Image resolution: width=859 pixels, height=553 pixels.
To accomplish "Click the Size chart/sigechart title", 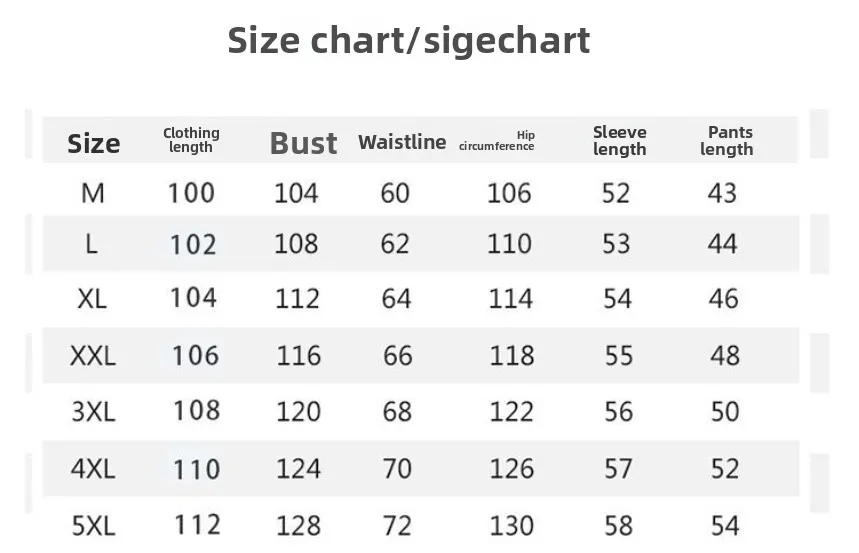I will point(409,41).
